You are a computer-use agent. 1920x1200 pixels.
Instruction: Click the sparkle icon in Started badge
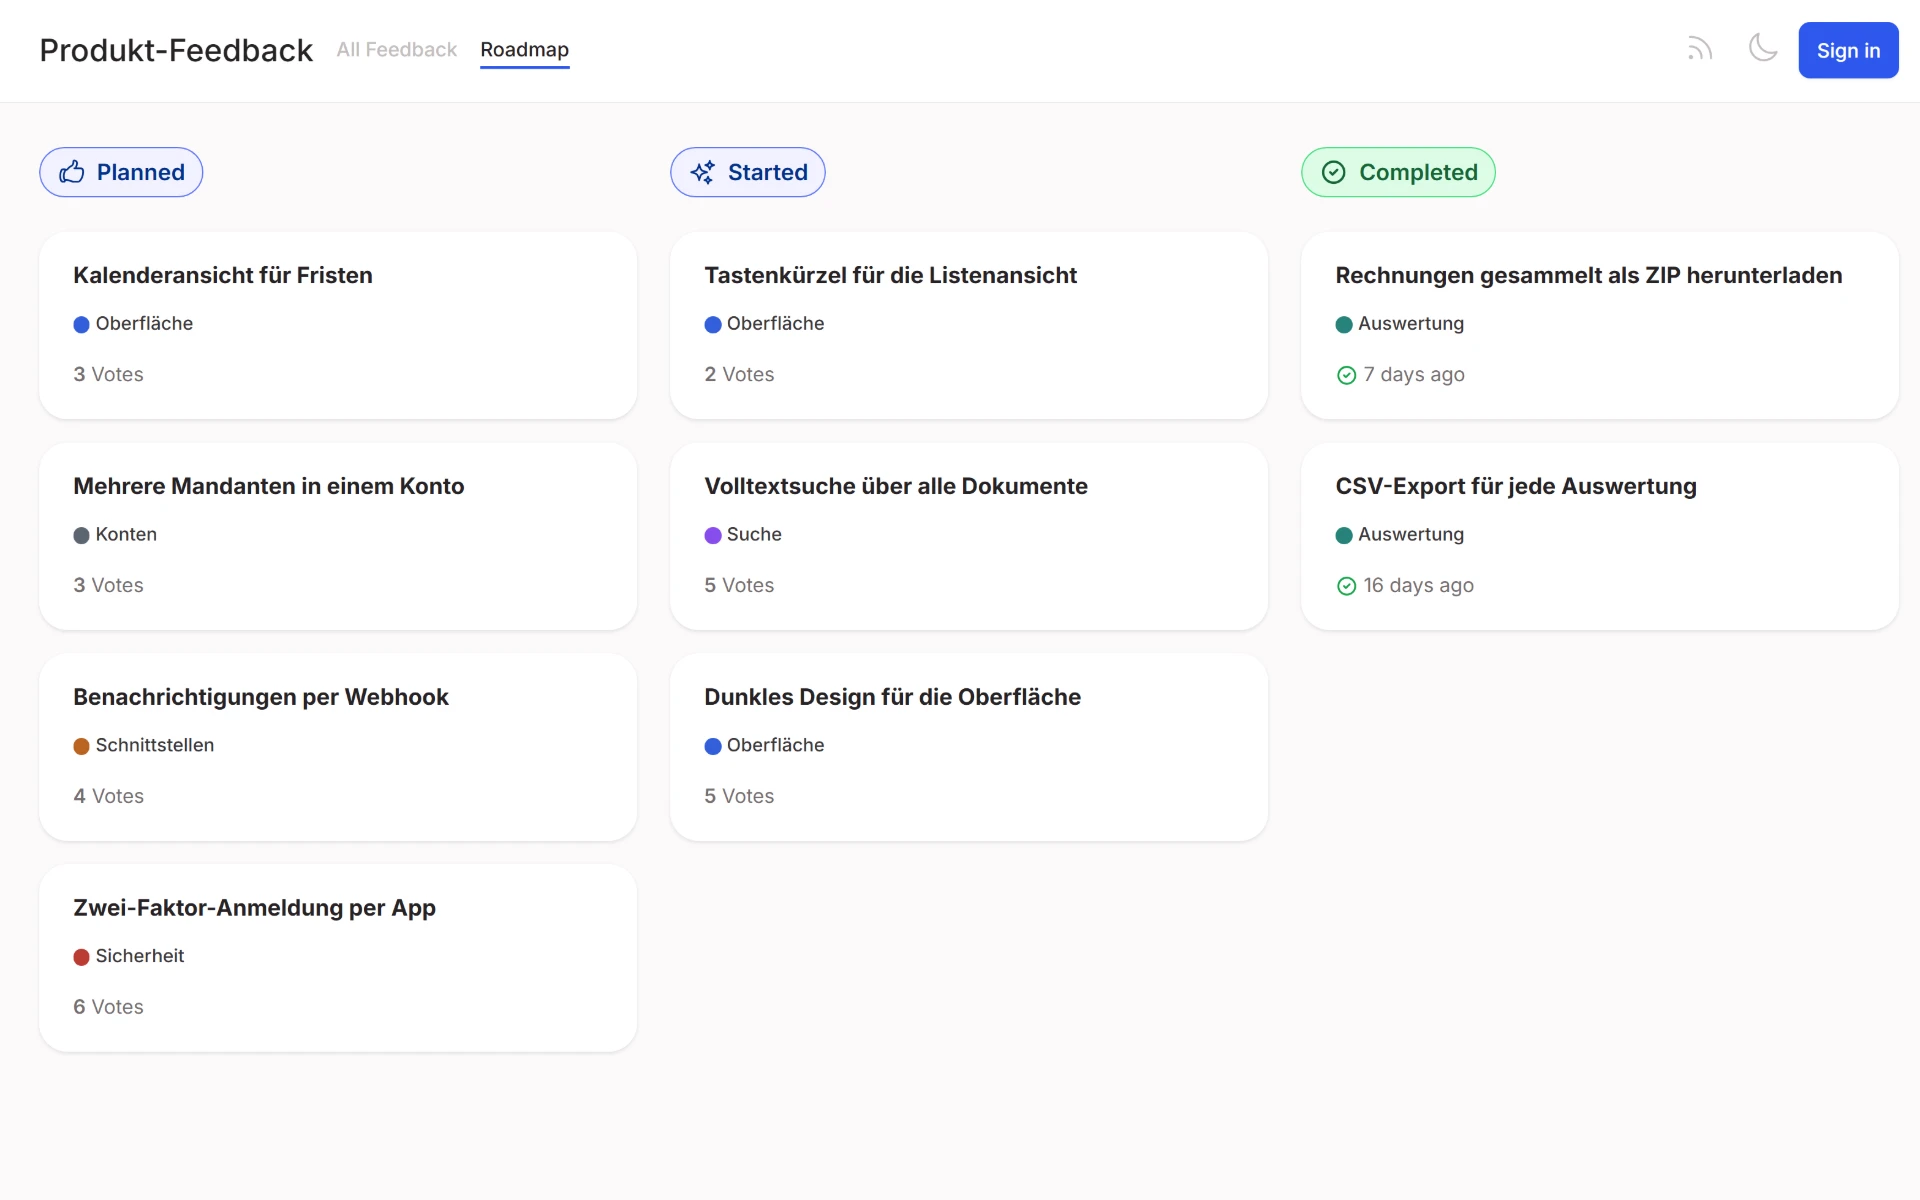[703, 172]
